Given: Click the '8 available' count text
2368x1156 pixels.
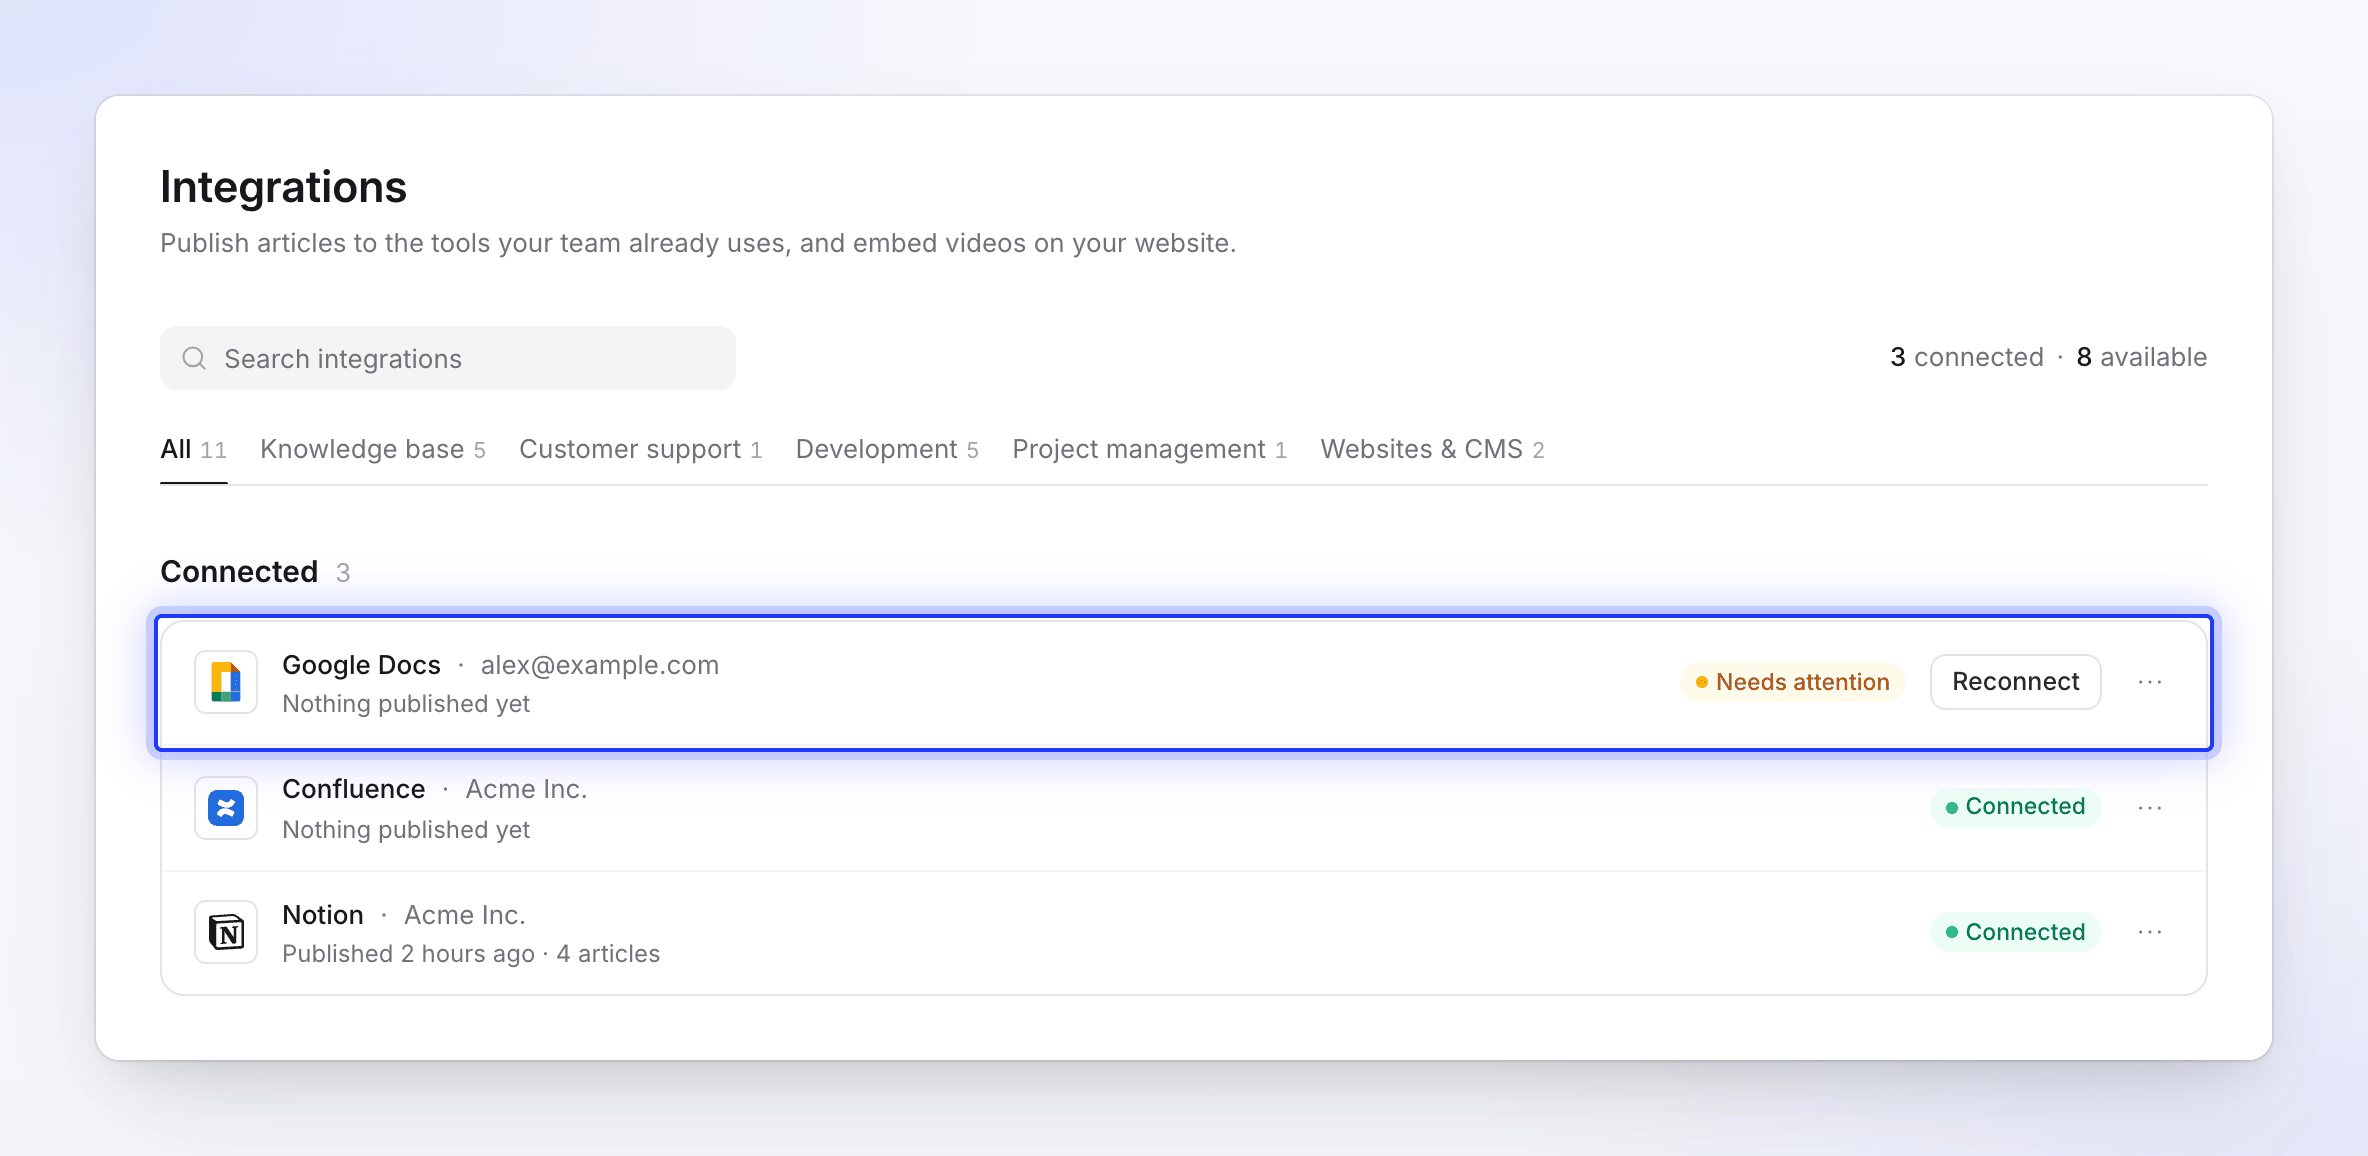Looking at the screenshot, I should tap(2142, 357).
